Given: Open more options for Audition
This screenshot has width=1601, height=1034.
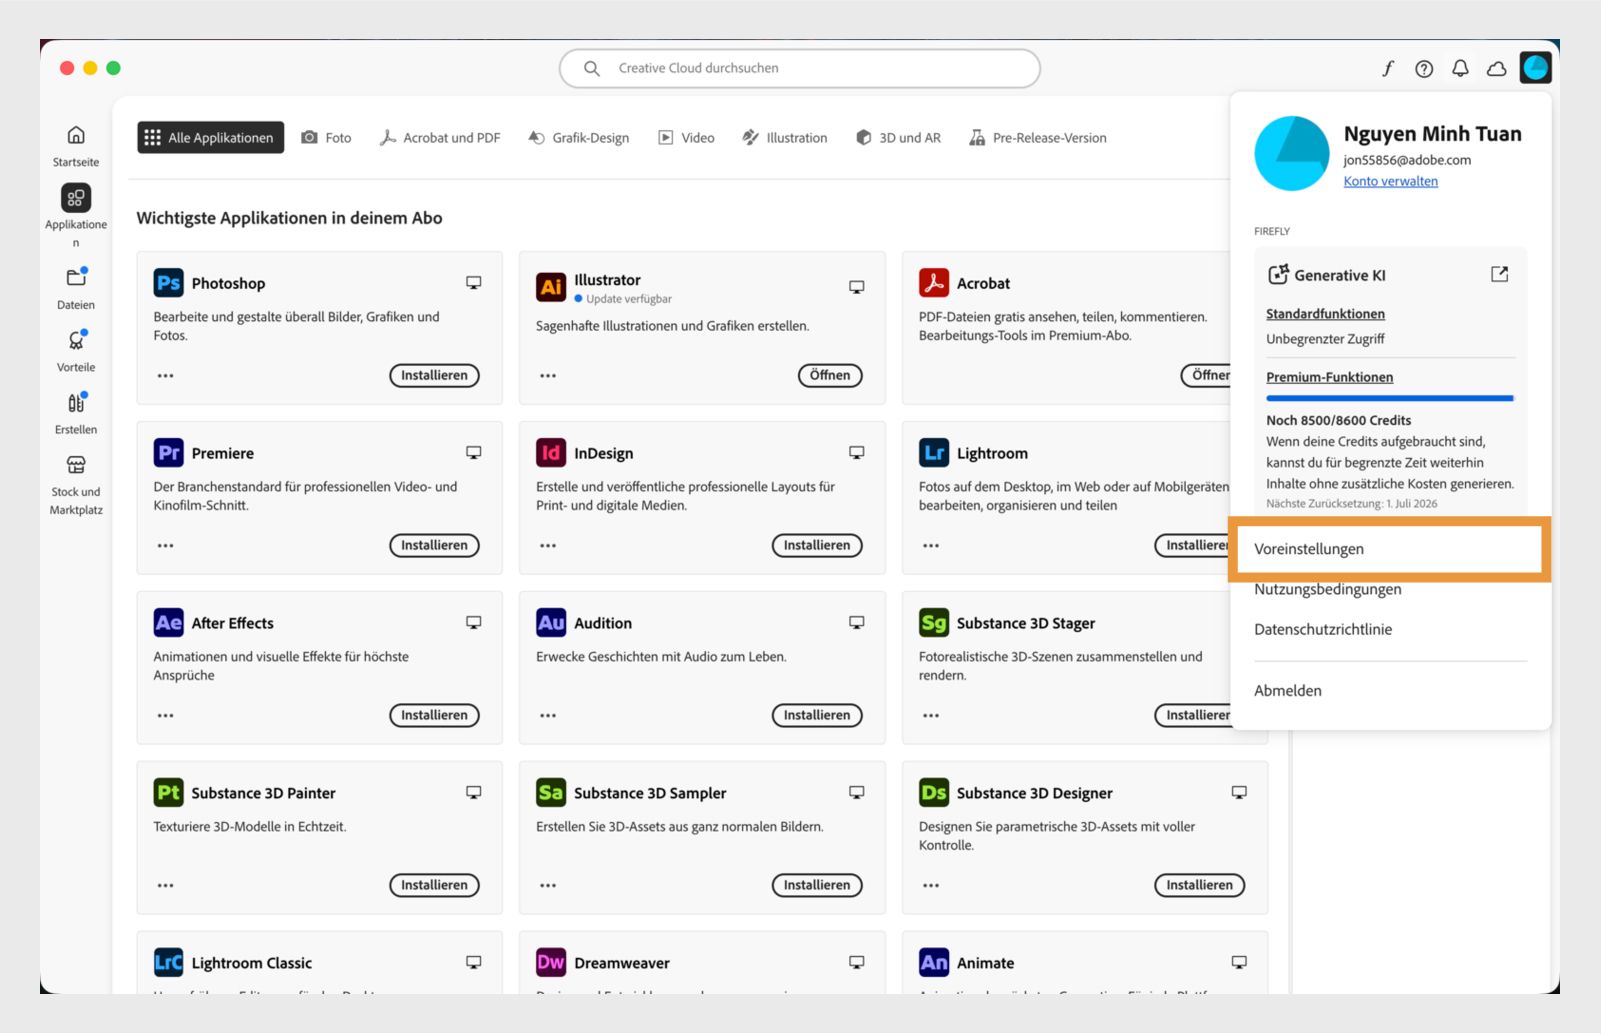Looking at the screenshot, I should [x=548, y=716].
